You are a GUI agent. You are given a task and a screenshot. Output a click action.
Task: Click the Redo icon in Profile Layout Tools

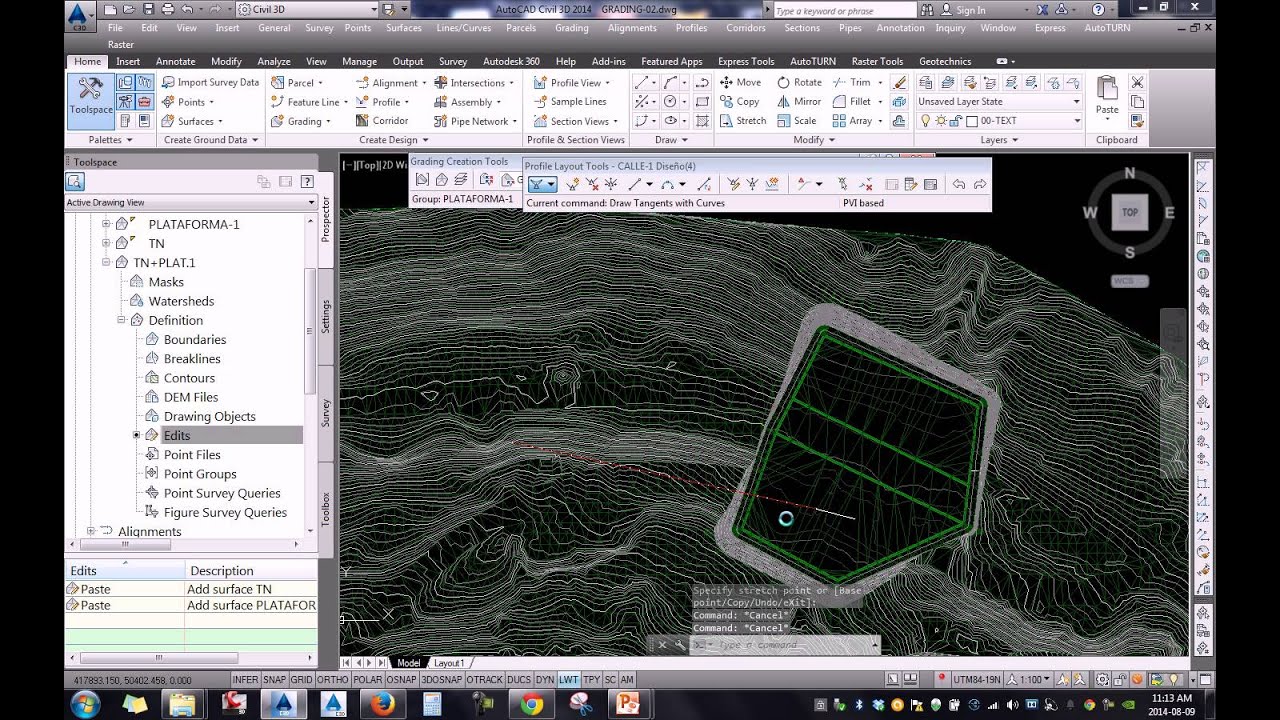[x=980, y=184]
